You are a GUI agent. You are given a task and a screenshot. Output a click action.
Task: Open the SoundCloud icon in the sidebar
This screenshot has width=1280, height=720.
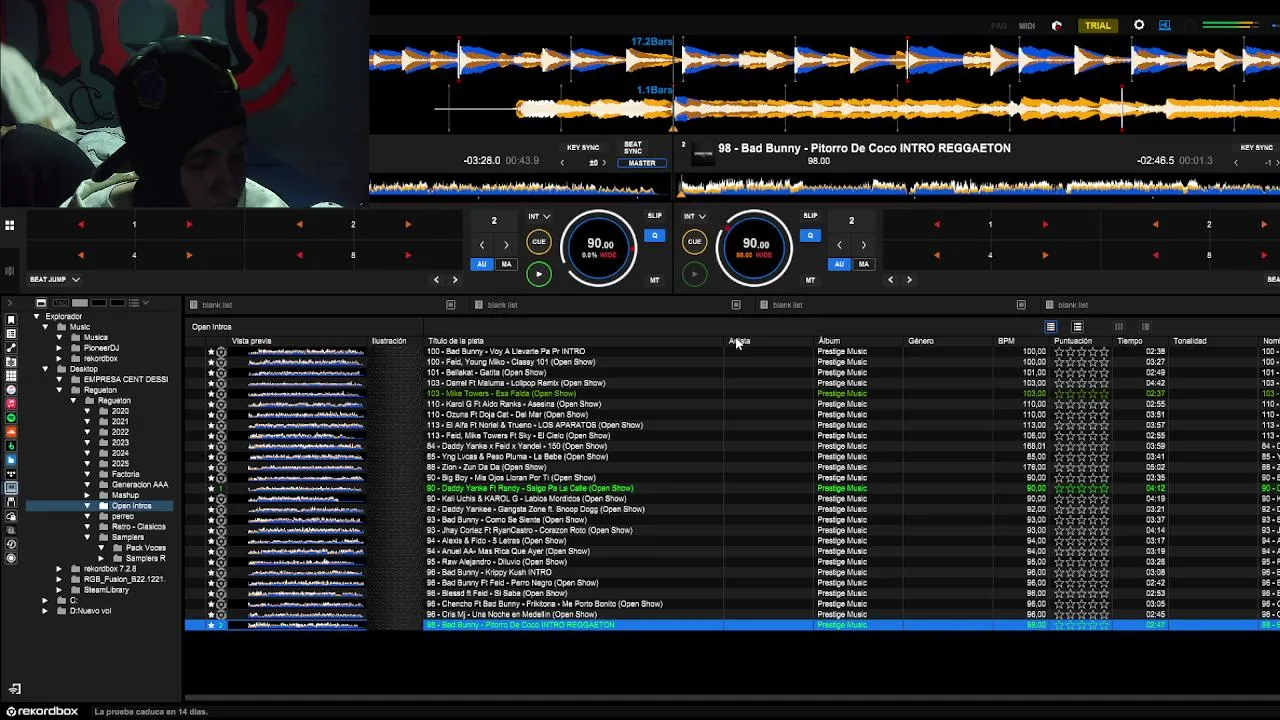(x=11, y=431)
